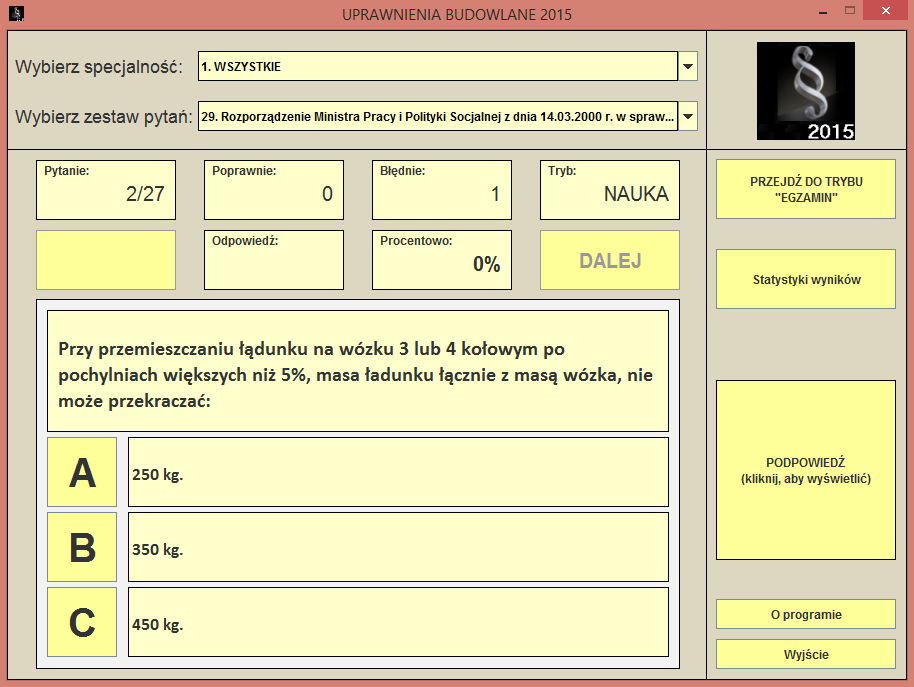Click the Procentowo 0% box
Image resolution: width=914 pixels, height=687 pixels.
[x=442, y=260]
